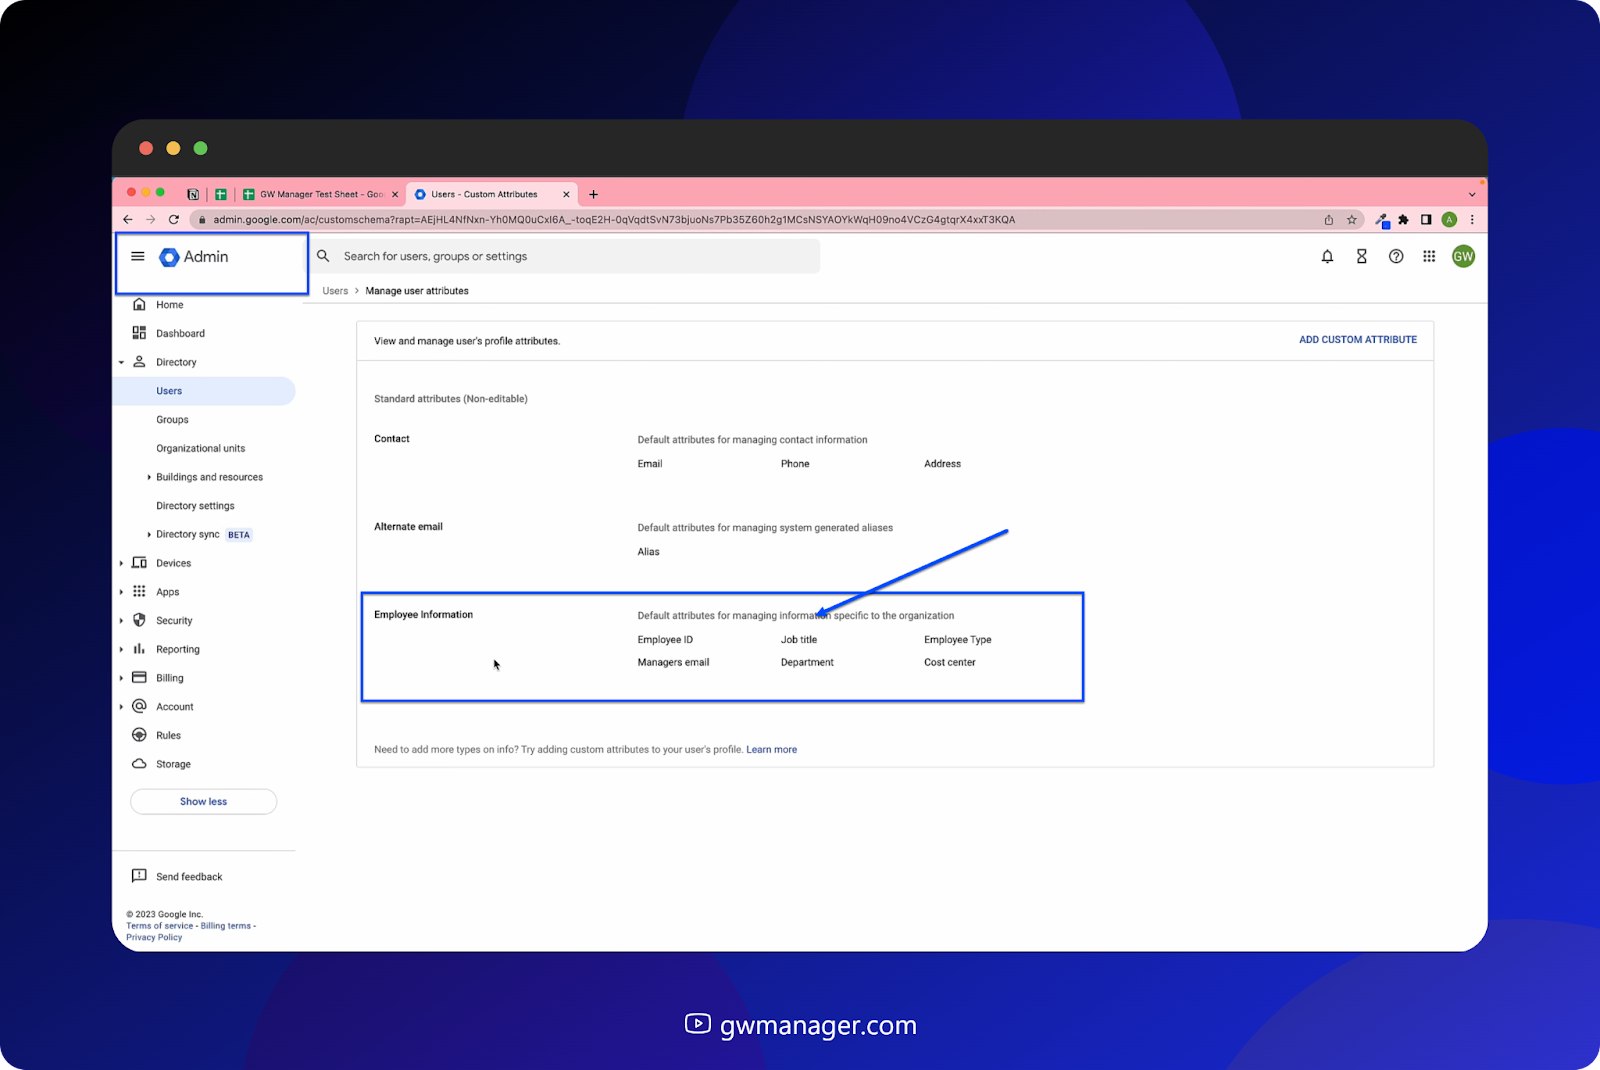The image size is (1600, 1070).
Task: Expand Buildings and resources
Action: 149,478
